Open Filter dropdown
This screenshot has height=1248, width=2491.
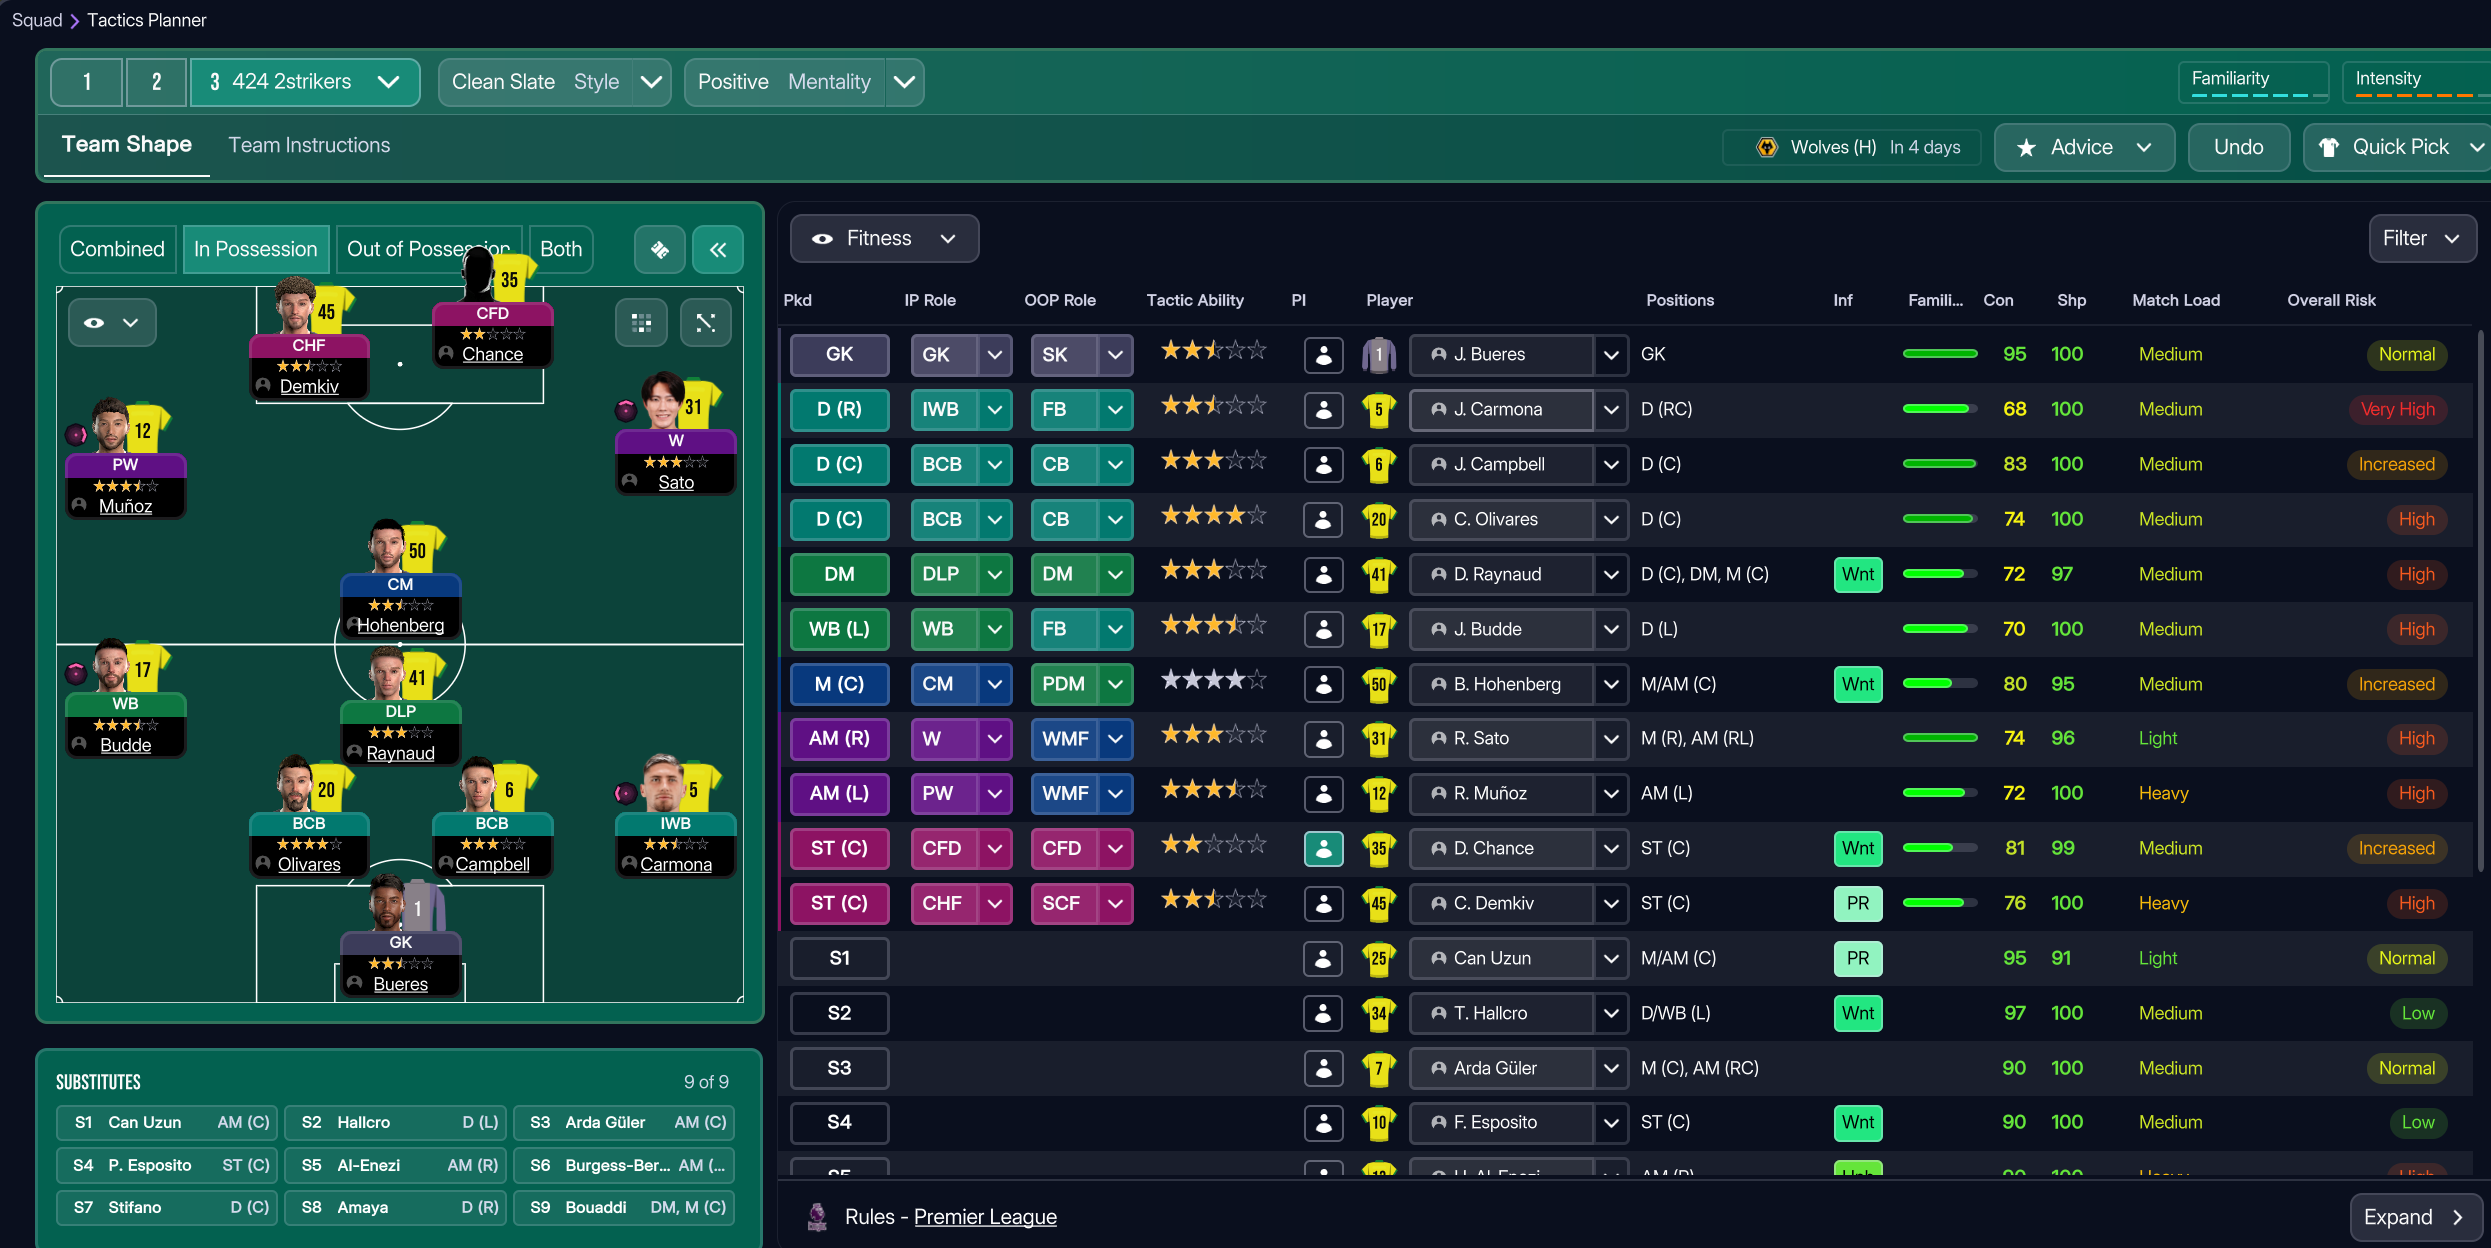[x=2422, y=238]
